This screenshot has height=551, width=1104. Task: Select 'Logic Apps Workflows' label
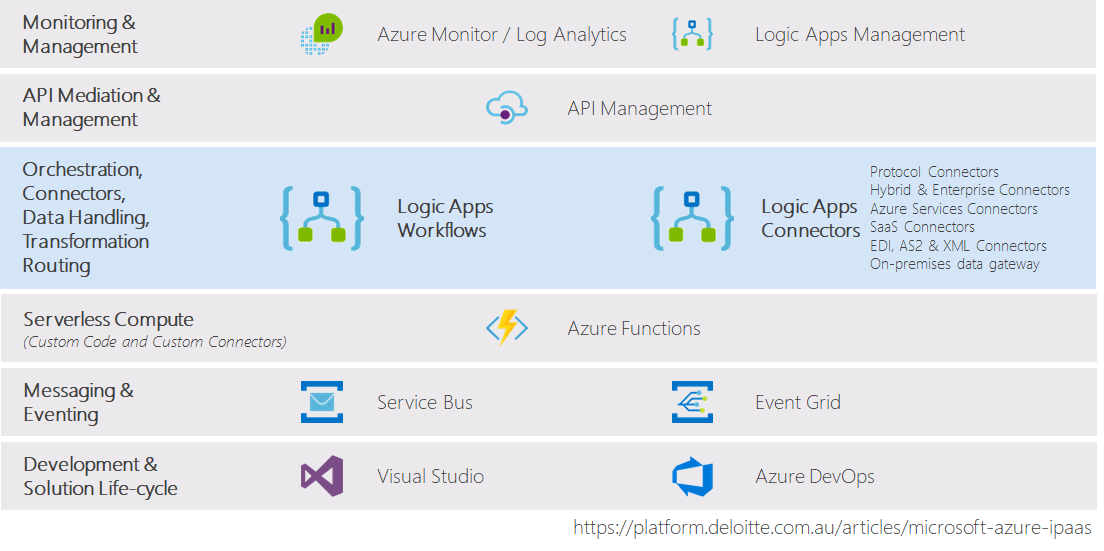pos(445,218)
